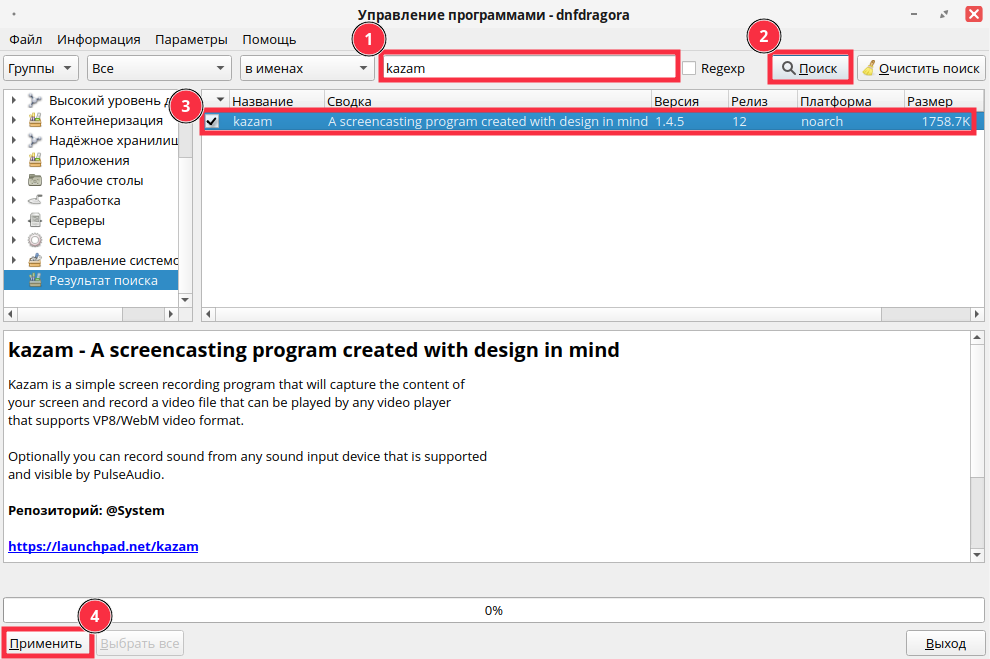Screen dimensions: 990x659
Task: Click the Поиск button
Action: click(x=810, y=68)
